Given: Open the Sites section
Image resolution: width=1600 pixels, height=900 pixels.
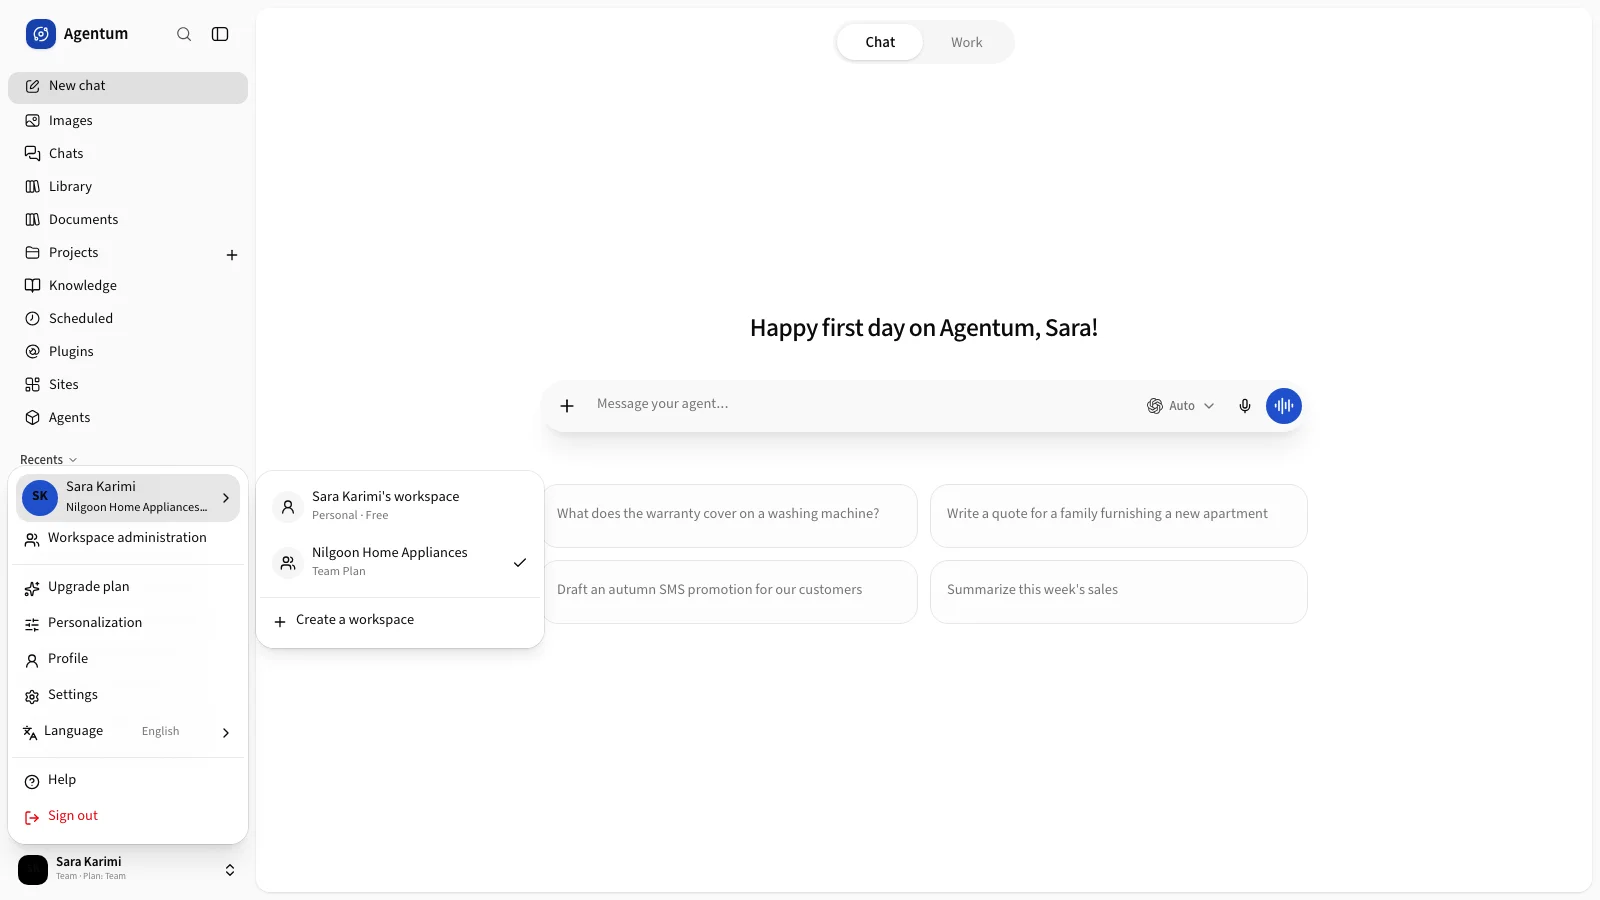Looking at the screenshot, I should (128, 385).
